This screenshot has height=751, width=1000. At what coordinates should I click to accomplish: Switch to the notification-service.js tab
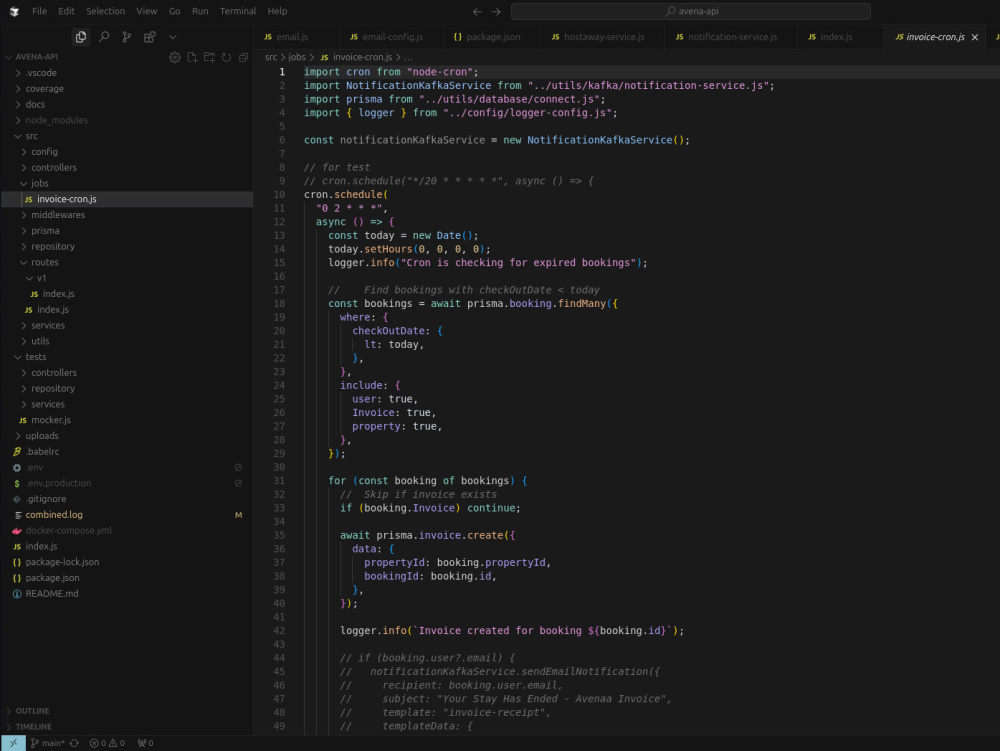732,37
